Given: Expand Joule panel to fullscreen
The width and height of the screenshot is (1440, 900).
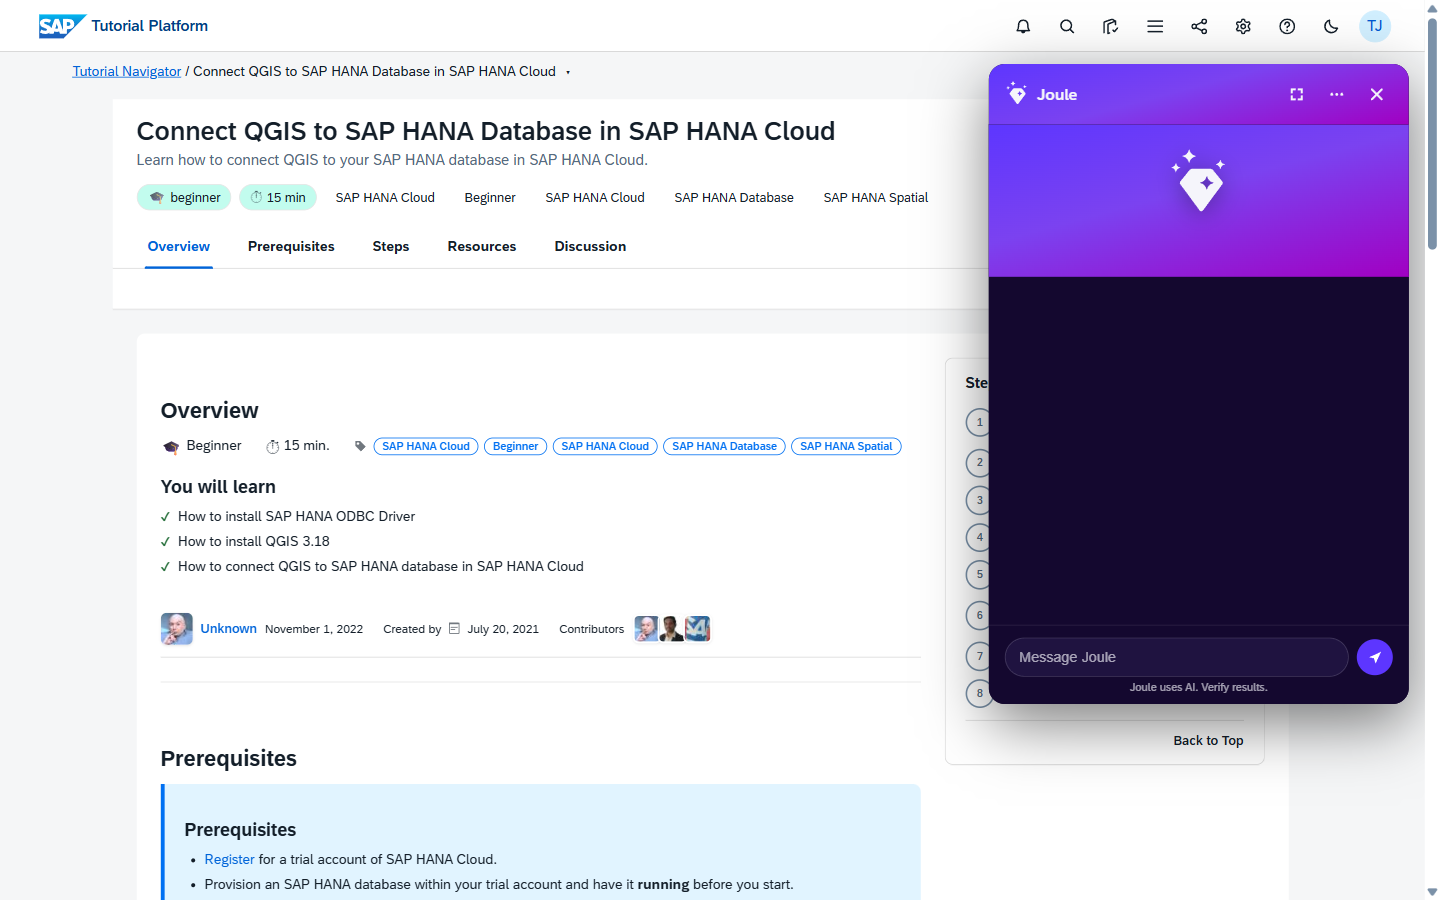Looking at the screenshot, I should click(x=1297, y=94).
